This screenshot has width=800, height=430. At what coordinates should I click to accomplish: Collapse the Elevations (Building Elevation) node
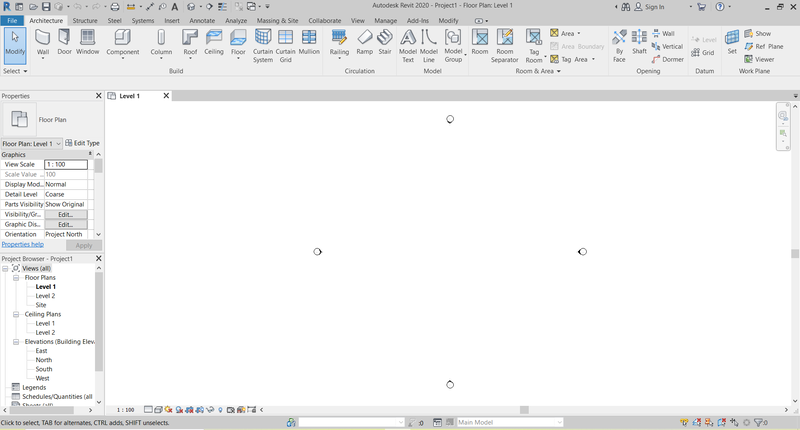point(16,342)
